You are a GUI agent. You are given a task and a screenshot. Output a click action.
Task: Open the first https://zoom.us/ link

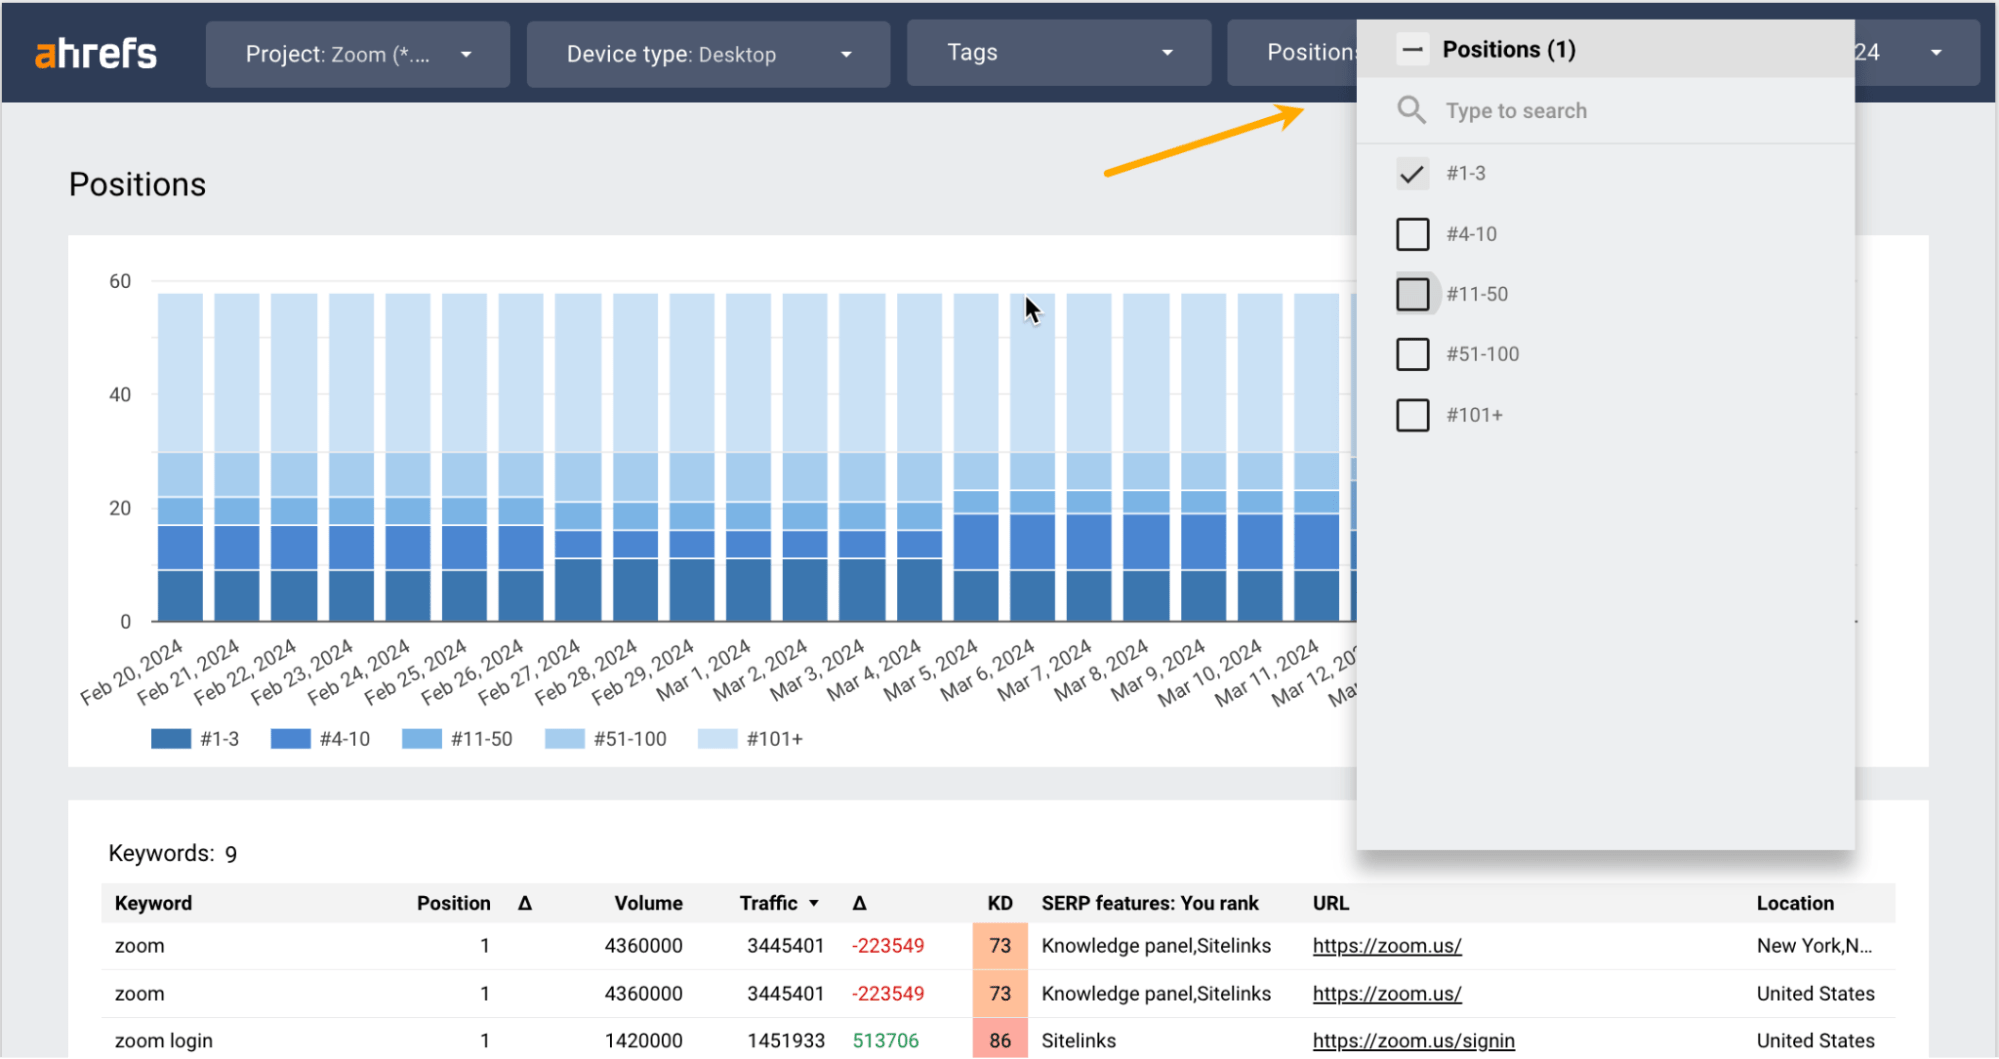pyautogui.click(x=1386, y=945)
